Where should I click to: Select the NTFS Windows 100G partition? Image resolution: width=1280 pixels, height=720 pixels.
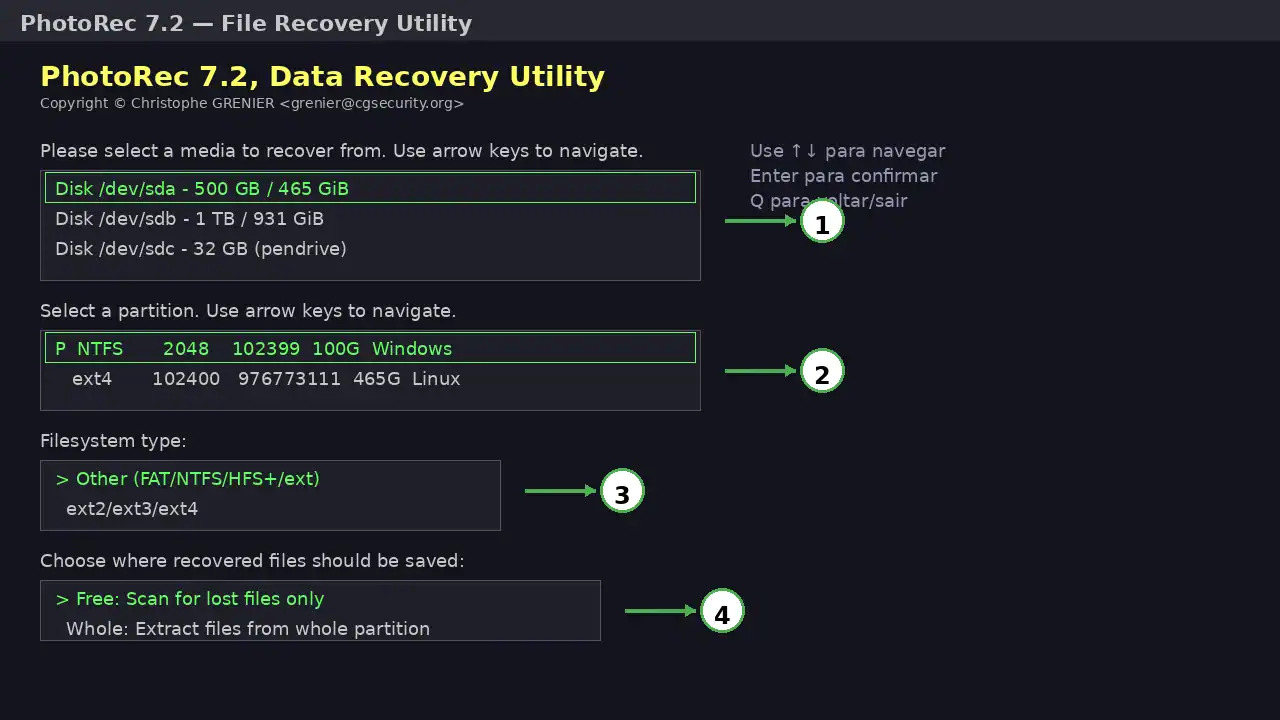pyautogui.click(x=370, y=348)
